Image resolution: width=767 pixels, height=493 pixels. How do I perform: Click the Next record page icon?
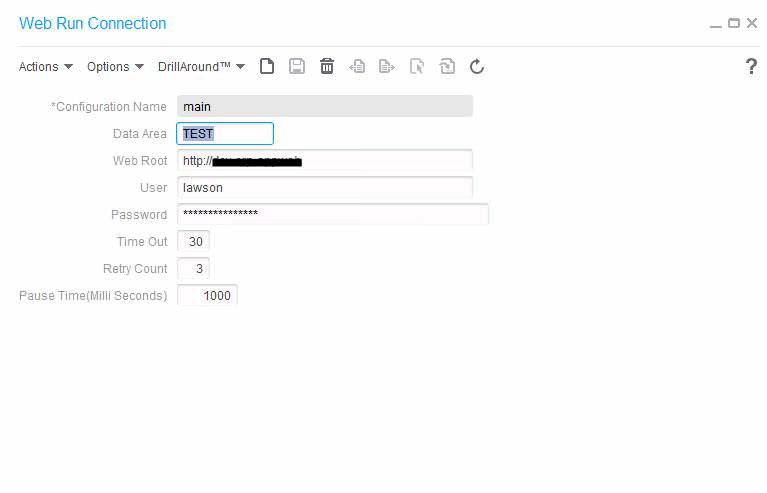[x=386, y=66]
